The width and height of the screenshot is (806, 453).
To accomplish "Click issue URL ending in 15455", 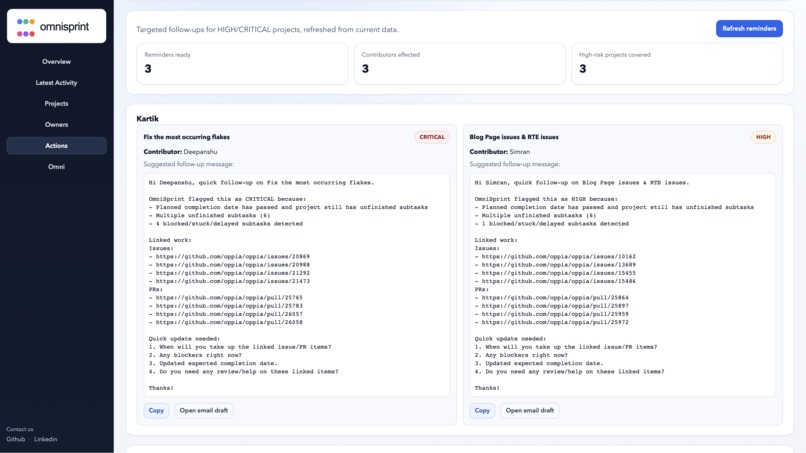I will click(559, 273).
